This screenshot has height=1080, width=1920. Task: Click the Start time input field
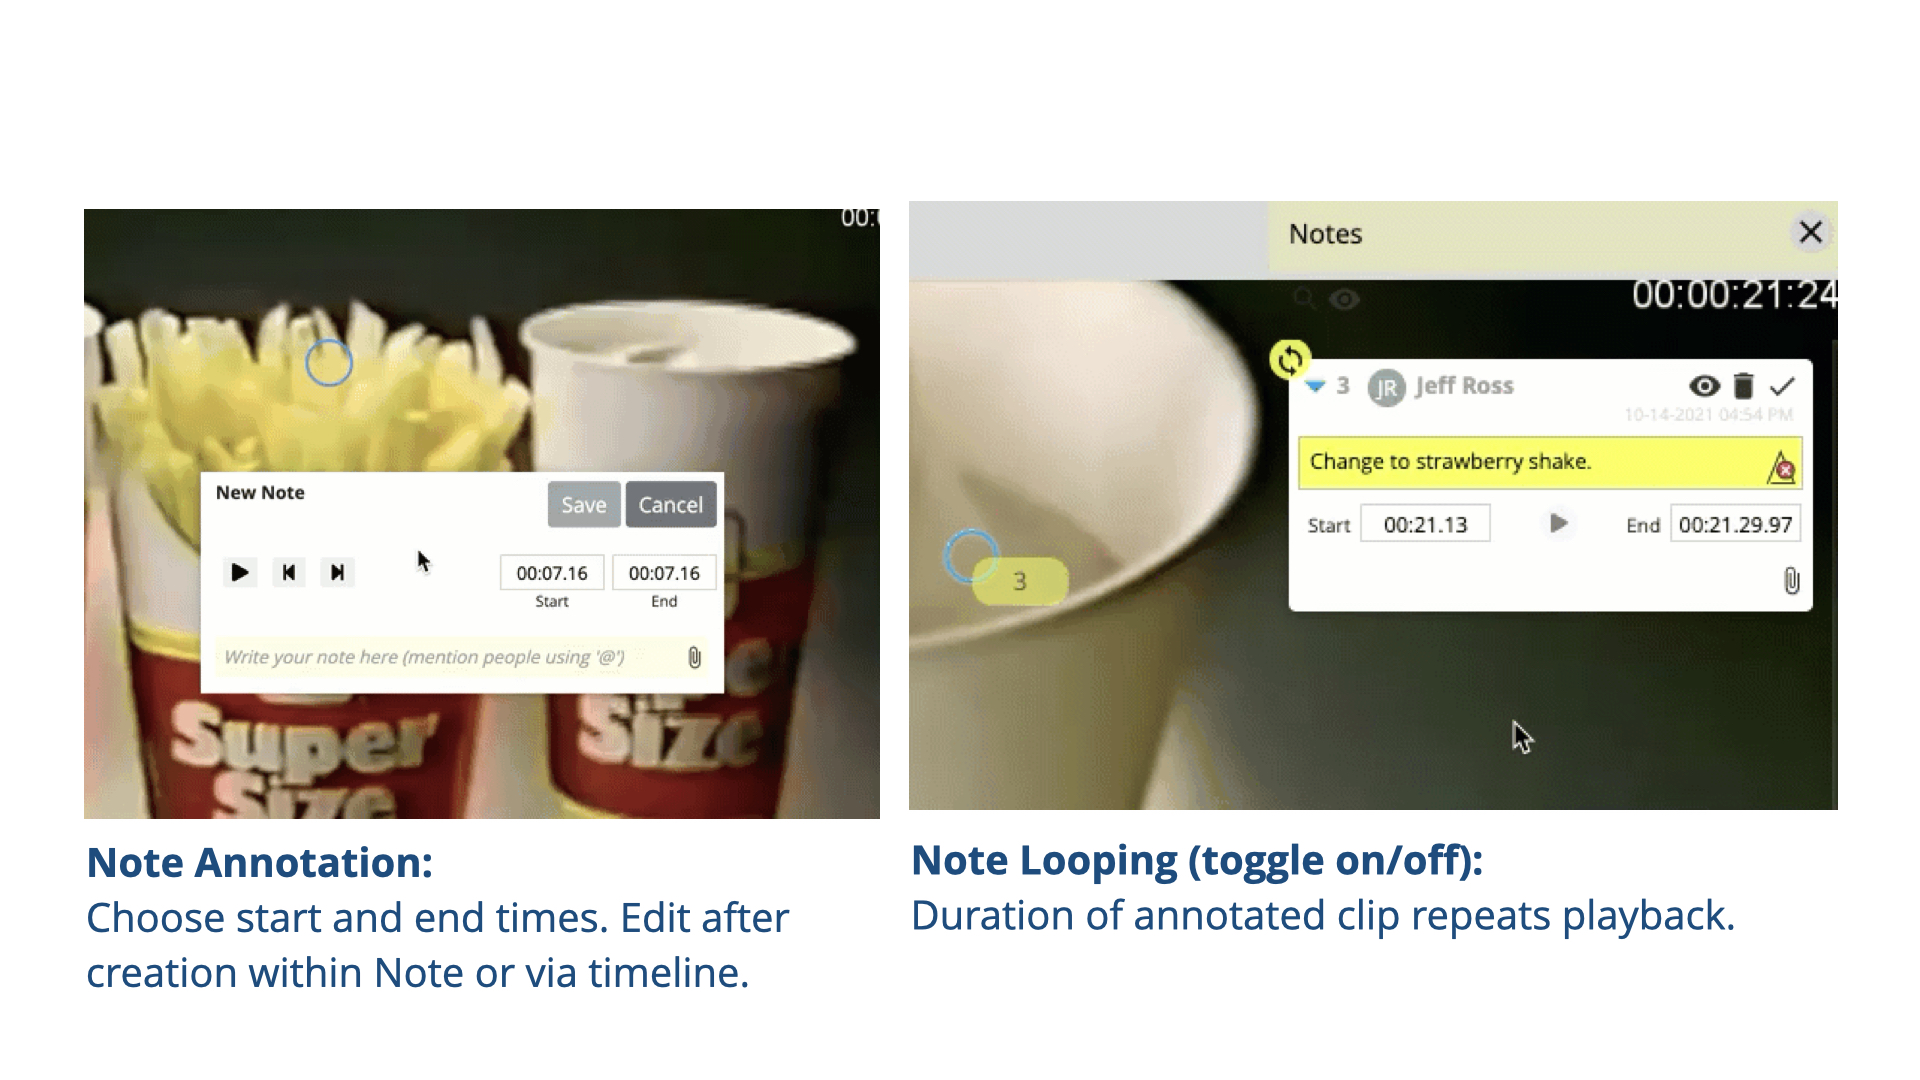coord(549,572)
